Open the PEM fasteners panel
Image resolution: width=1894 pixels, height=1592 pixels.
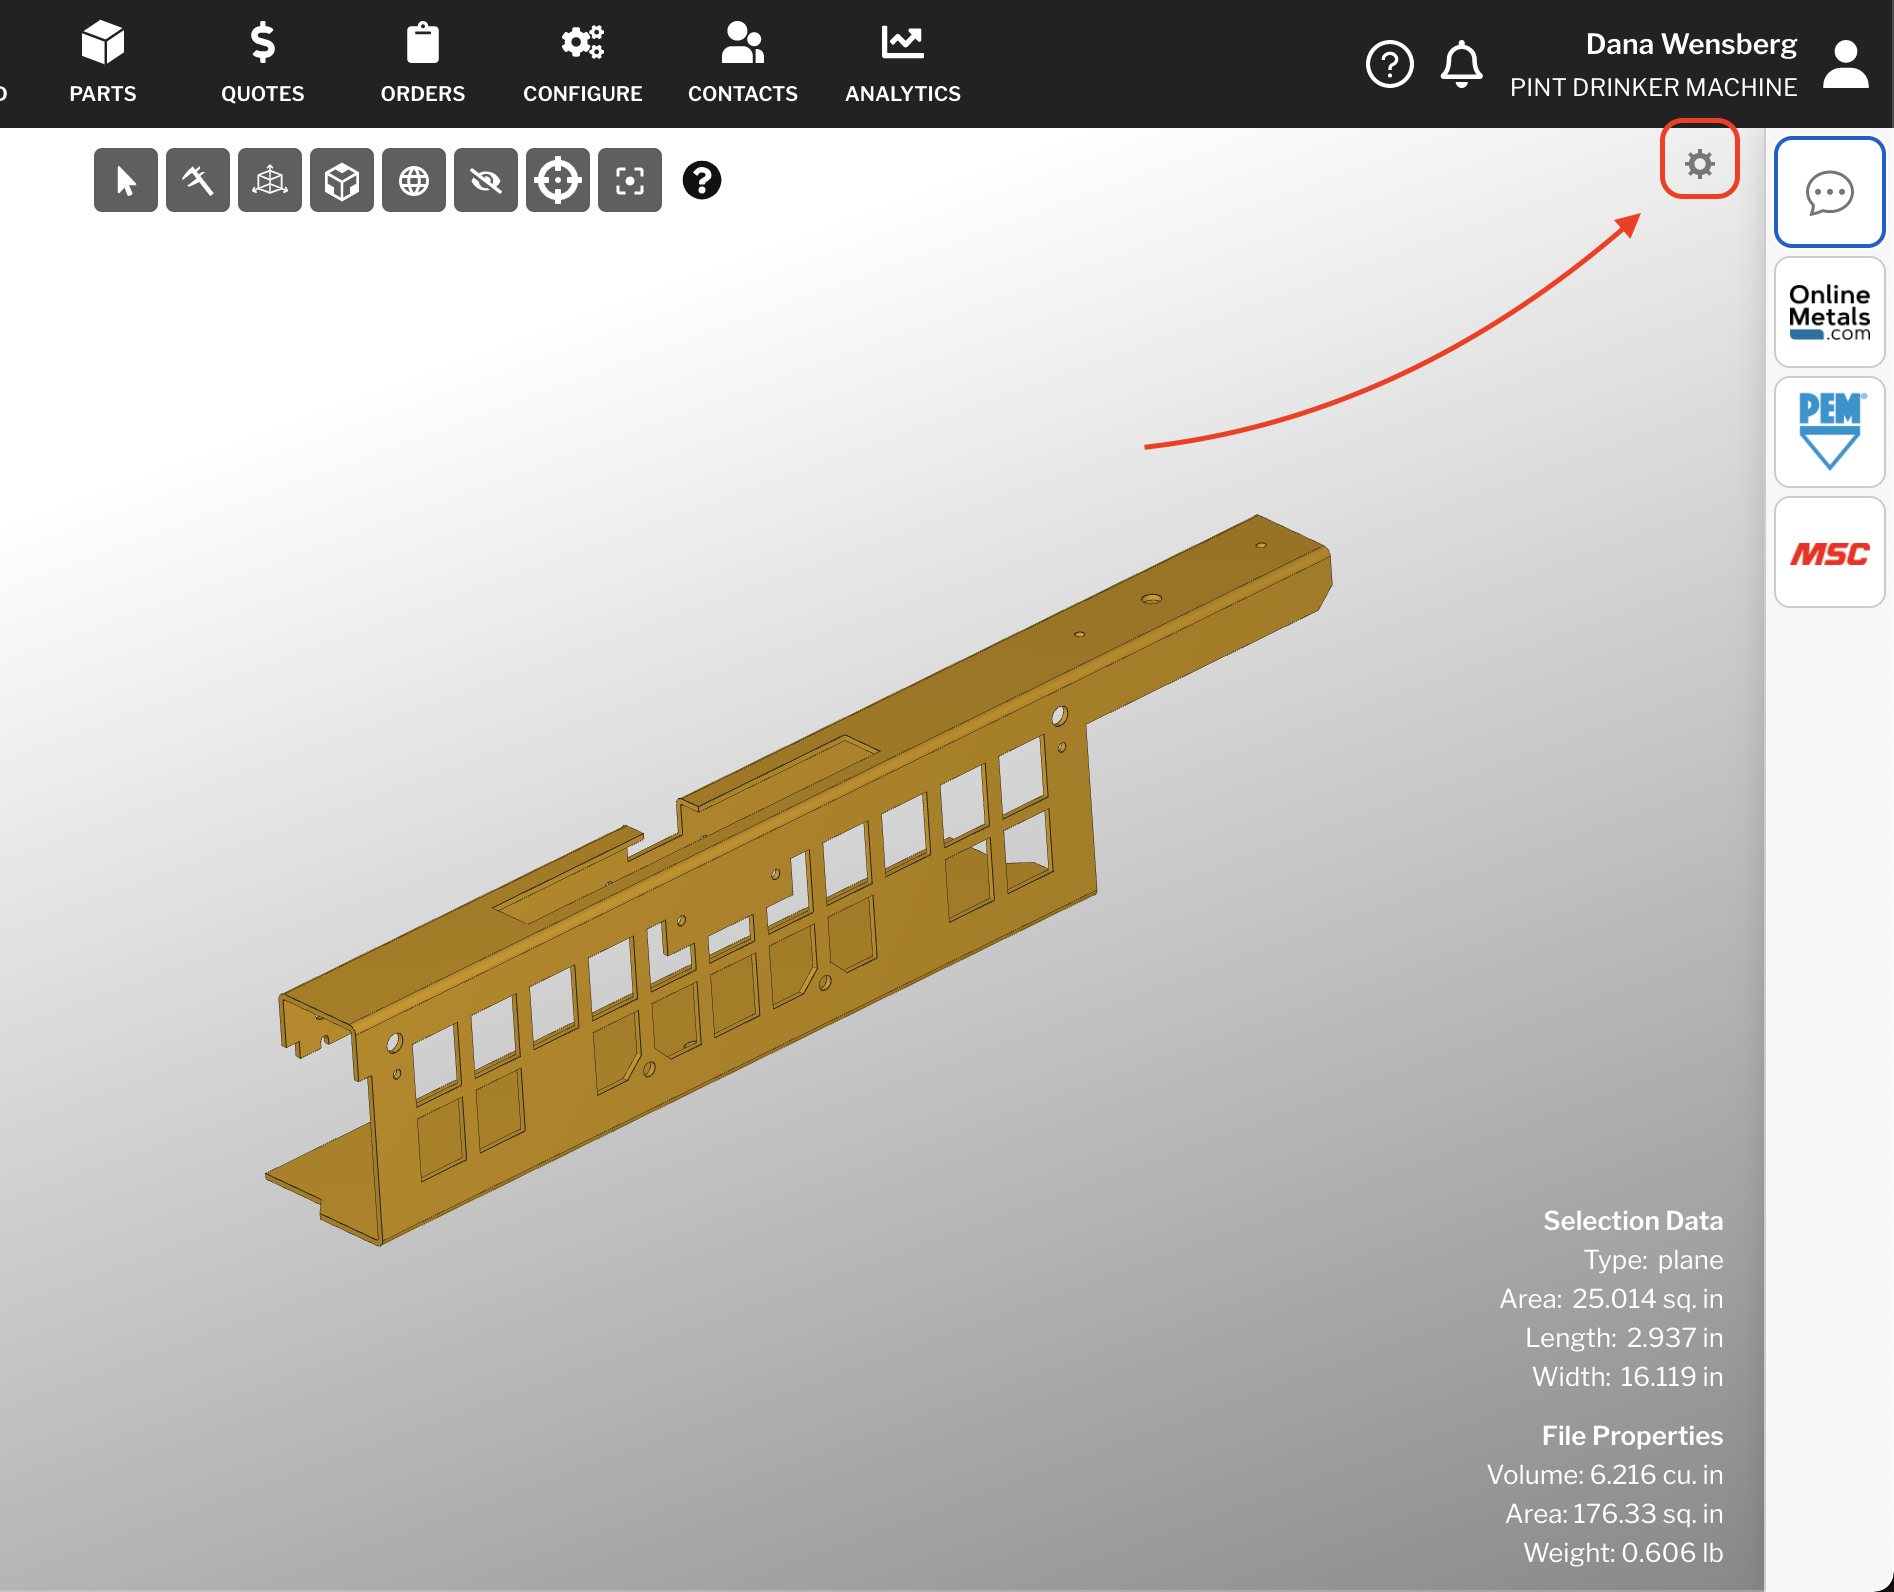point(1829,432)
